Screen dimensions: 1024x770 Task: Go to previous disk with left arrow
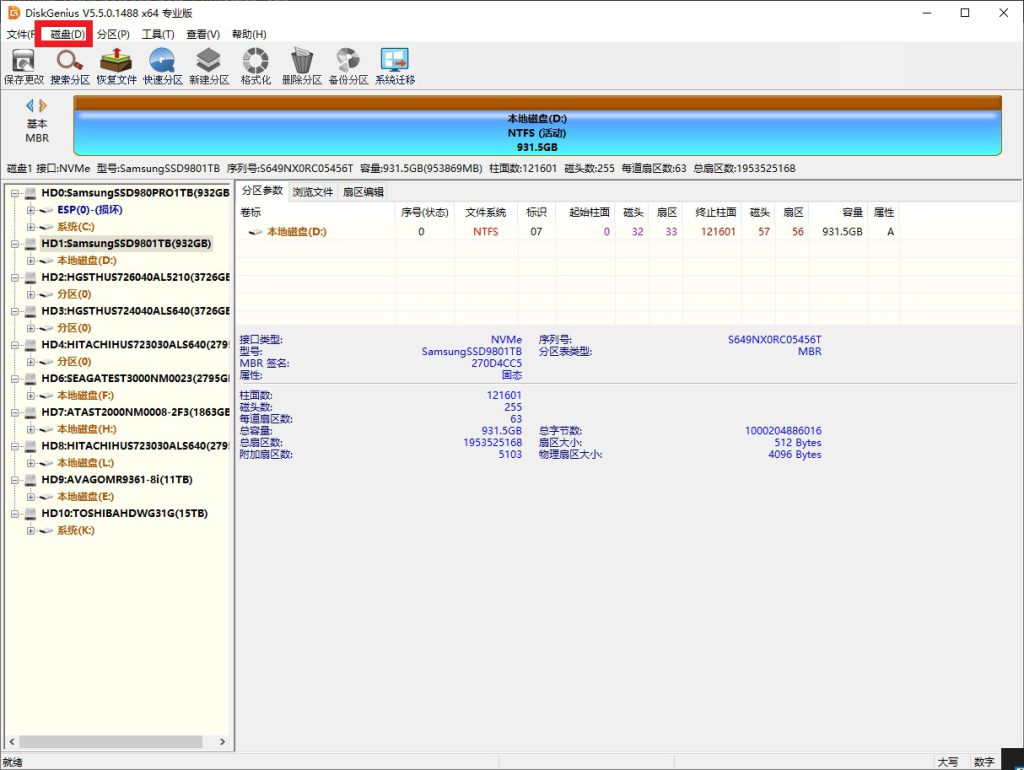(x=30, y=105)
